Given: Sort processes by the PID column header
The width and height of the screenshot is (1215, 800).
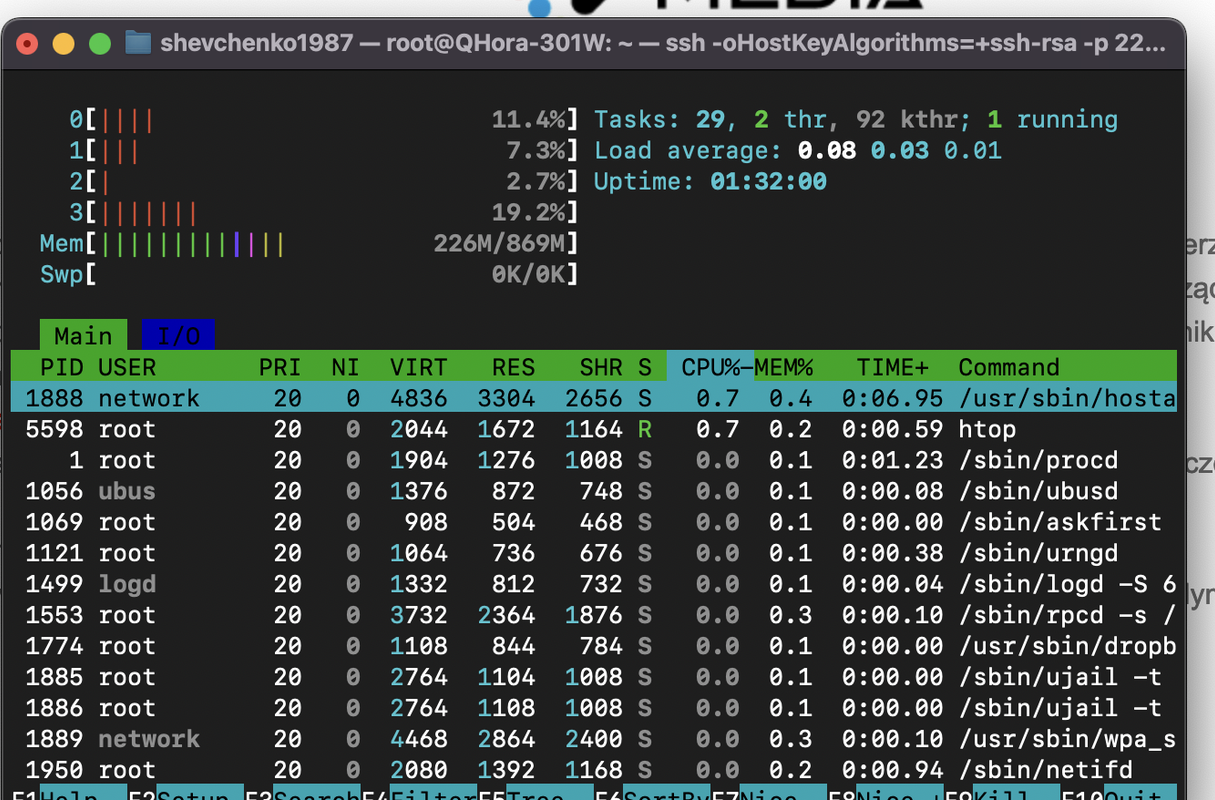Looking at the screenshot, I should (x=61, y=367).
